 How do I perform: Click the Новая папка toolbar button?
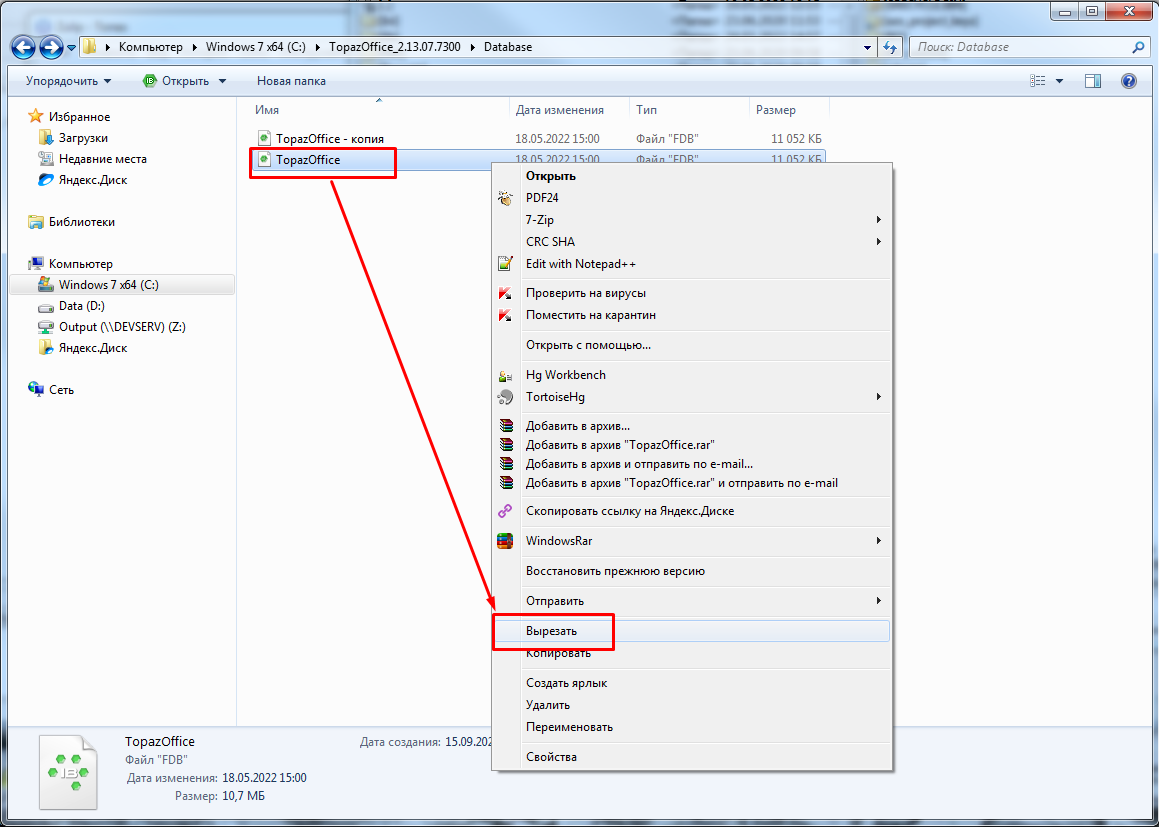[x=291, y=81]
